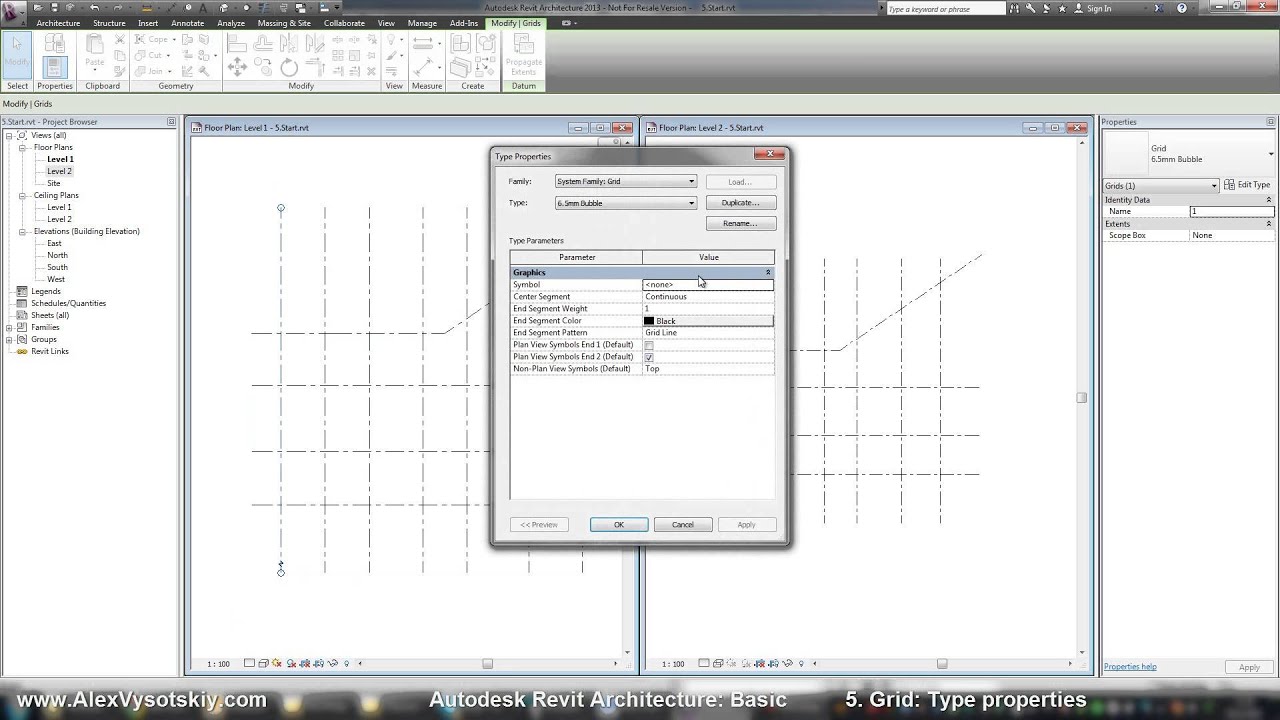
Task: Select Site under Floor Plans
Action: (54, 183)
